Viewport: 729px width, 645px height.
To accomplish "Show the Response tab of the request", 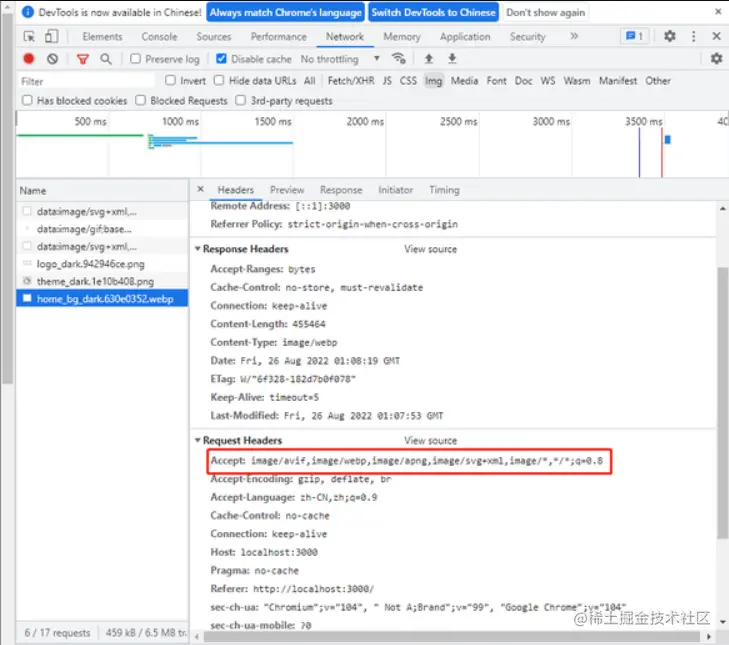I will [341, 190].
